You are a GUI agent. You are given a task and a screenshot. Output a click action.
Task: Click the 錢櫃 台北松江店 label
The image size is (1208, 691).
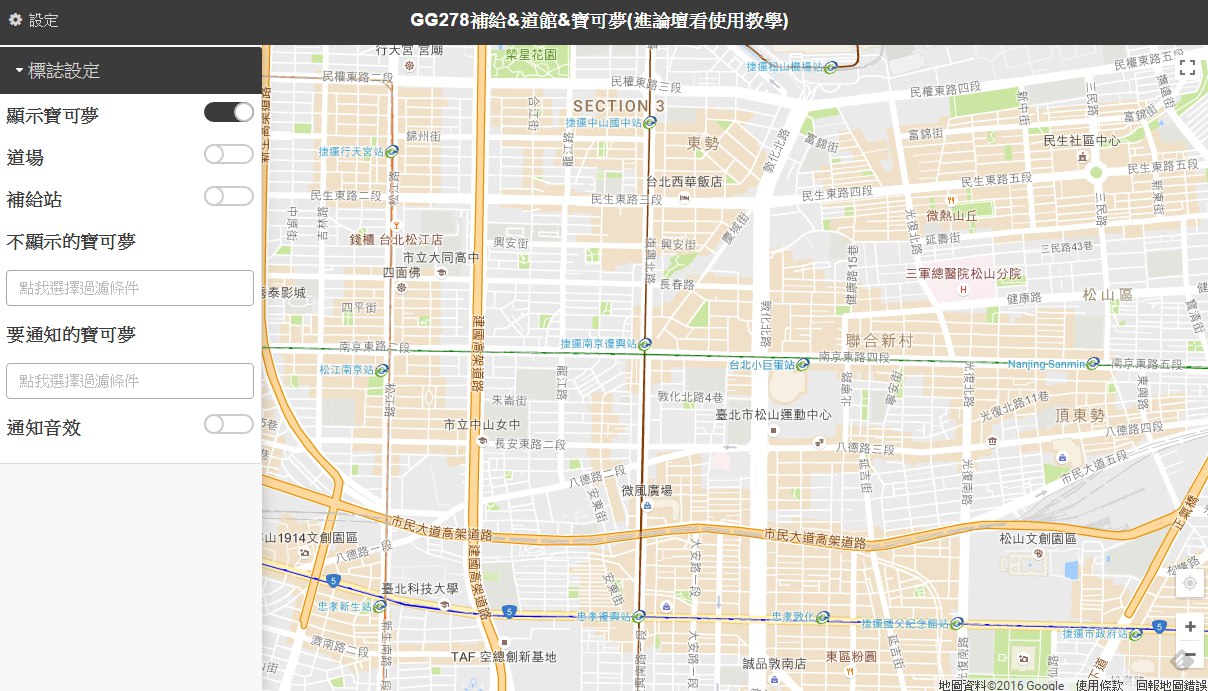click(x=396, y=240)
